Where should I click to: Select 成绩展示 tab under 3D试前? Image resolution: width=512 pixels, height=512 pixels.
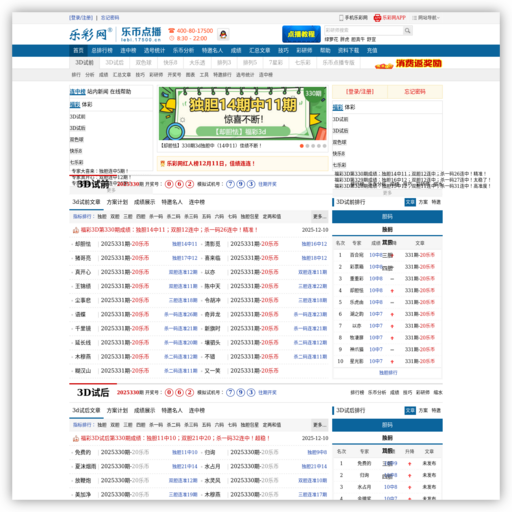(145, 202)
